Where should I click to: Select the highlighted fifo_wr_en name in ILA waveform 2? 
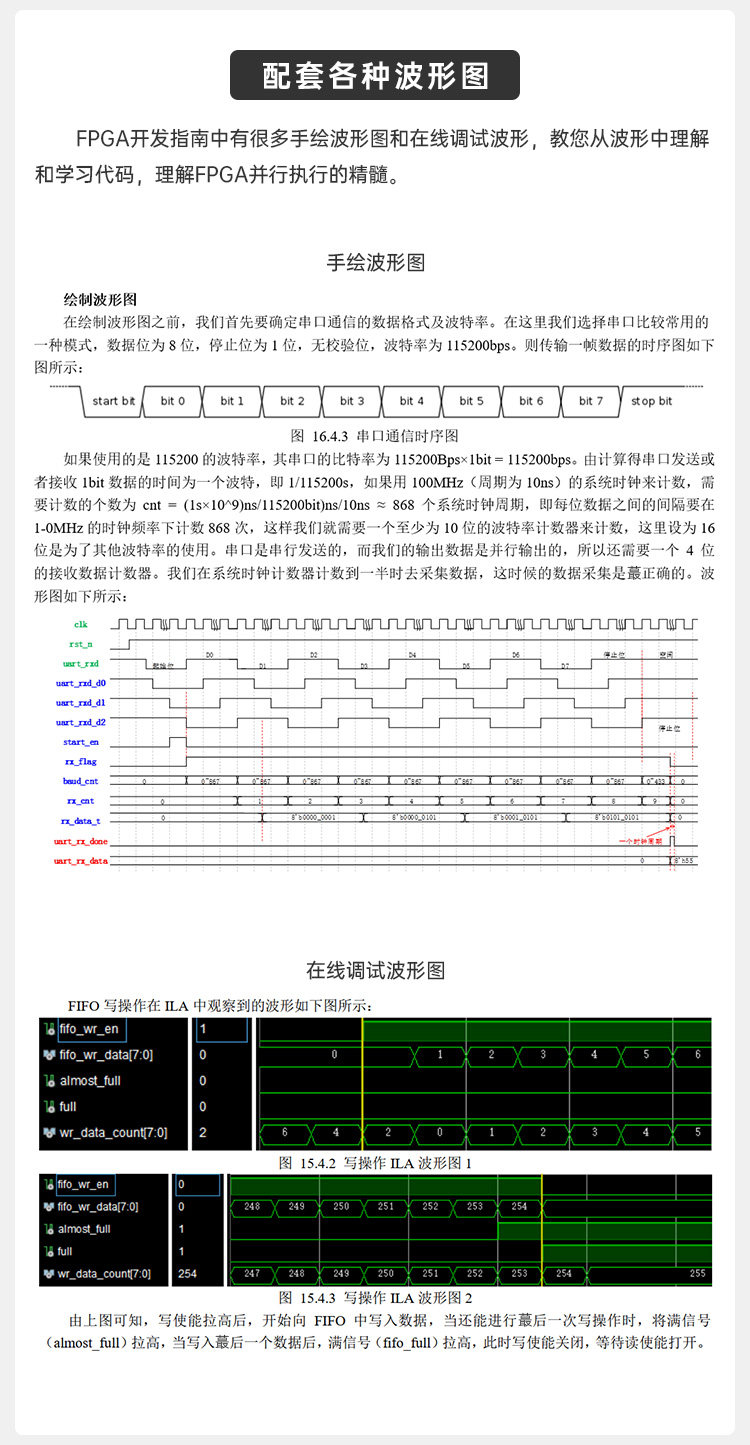pyautogui.click(x=85, y=1185)
